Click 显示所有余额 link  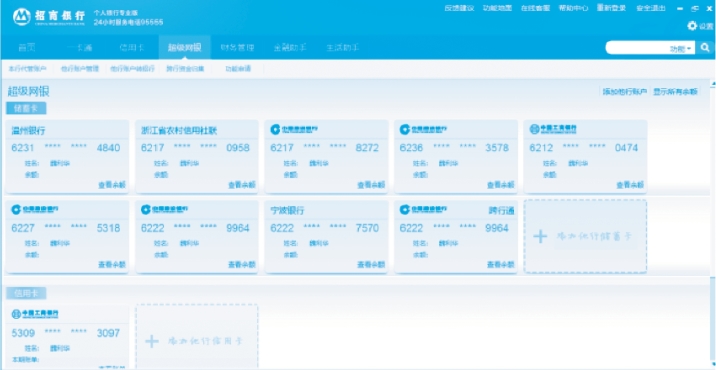pyautogui.click(x=675, y=92)
